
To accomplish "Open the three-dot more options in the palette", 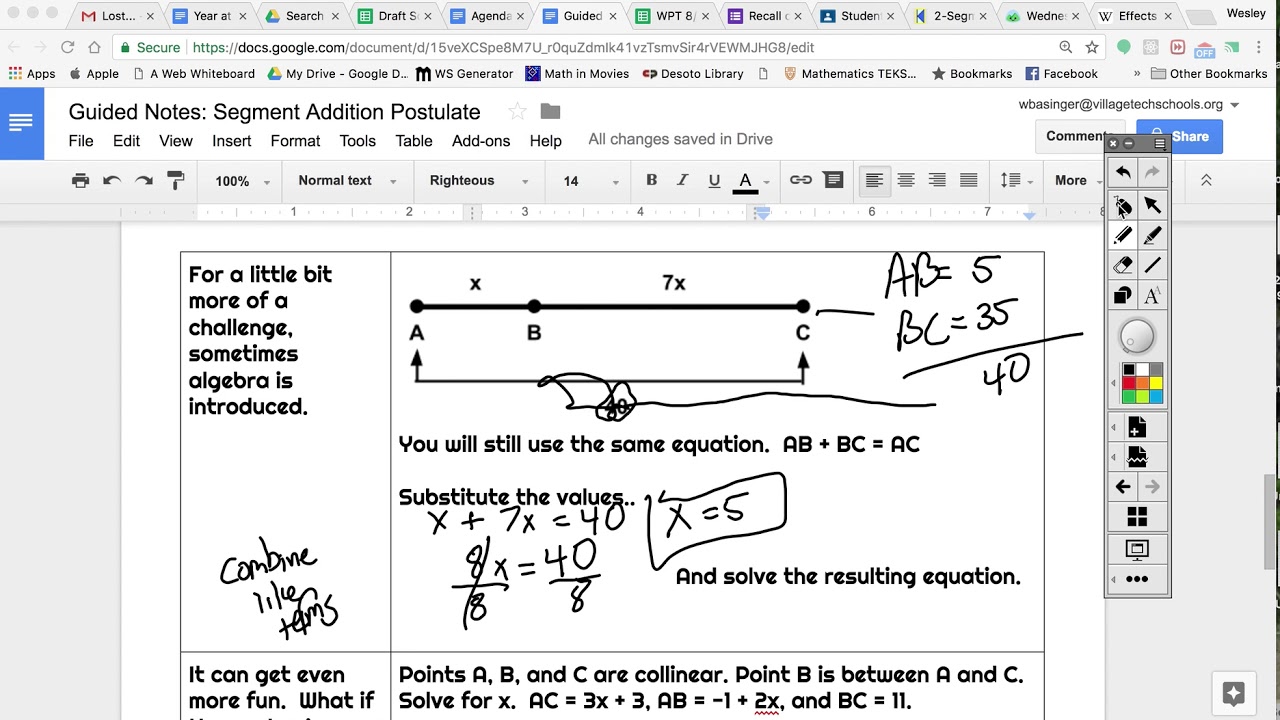I will point(1137,579).
